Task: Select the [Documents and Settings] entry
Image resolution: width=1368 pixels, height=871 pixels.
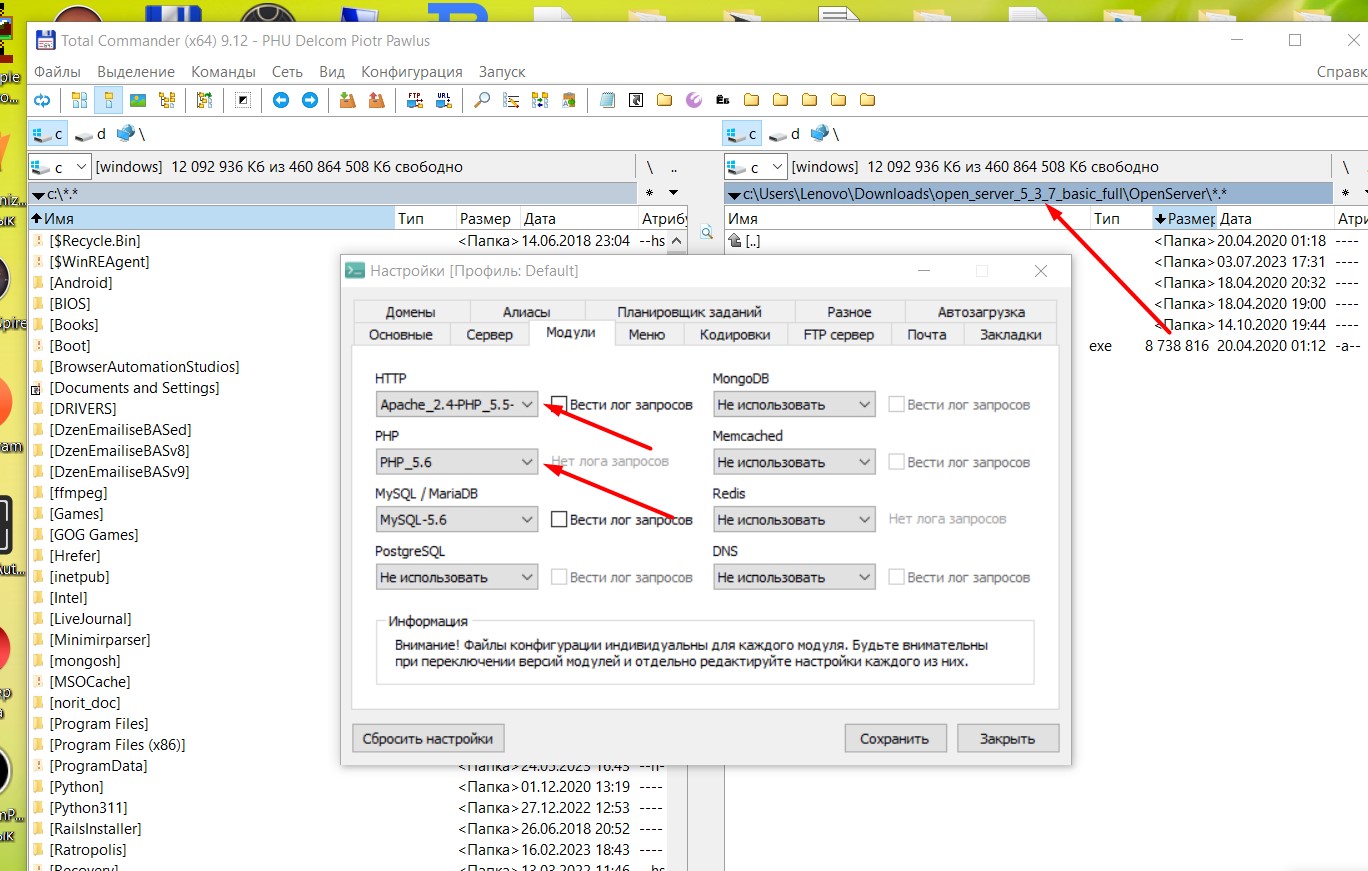Action: [x=134, y=388]
